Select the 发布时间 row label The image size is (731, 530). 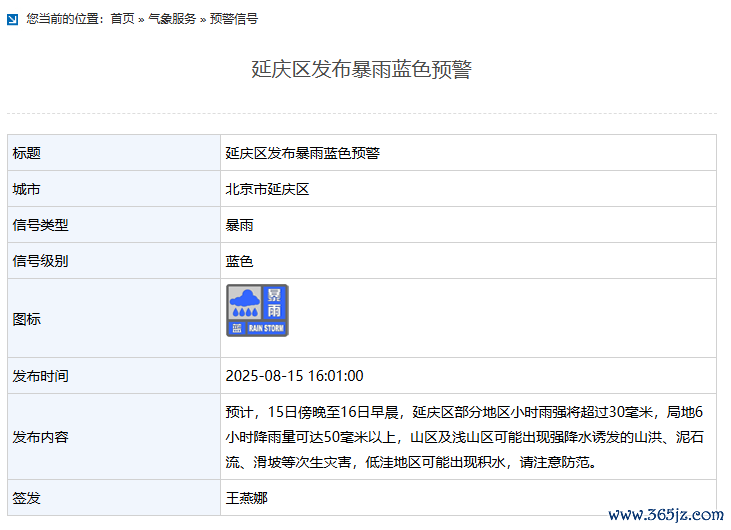coord(41,376)
